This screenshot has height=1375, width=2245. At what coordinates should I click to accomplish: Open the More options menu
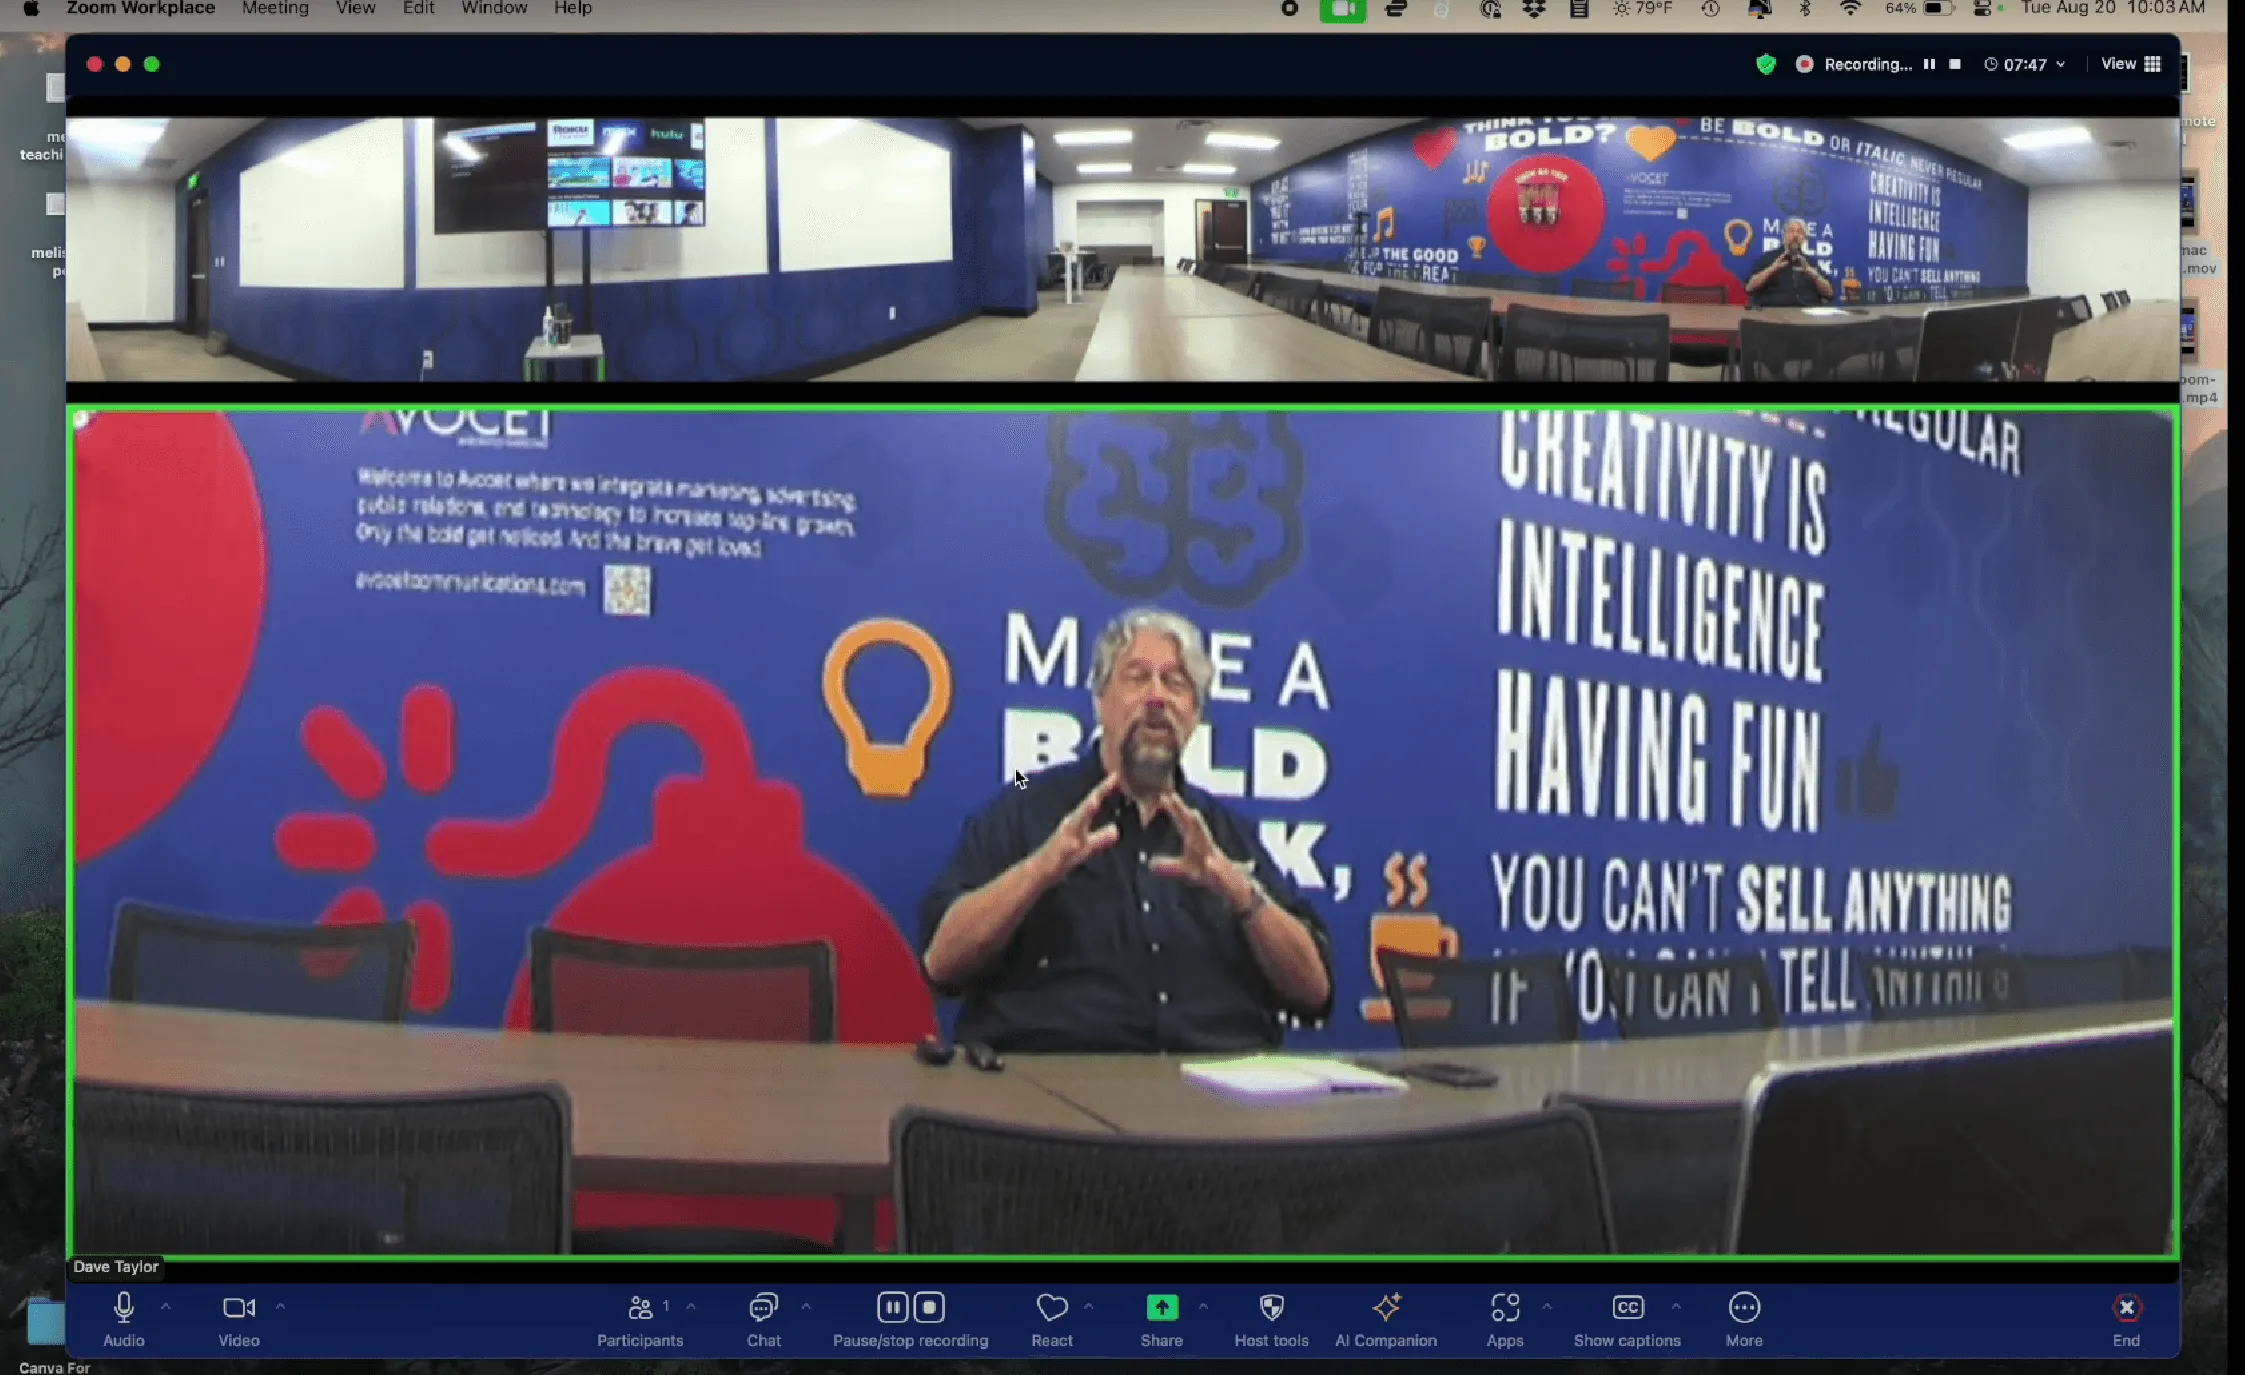pos(1744,1307)
